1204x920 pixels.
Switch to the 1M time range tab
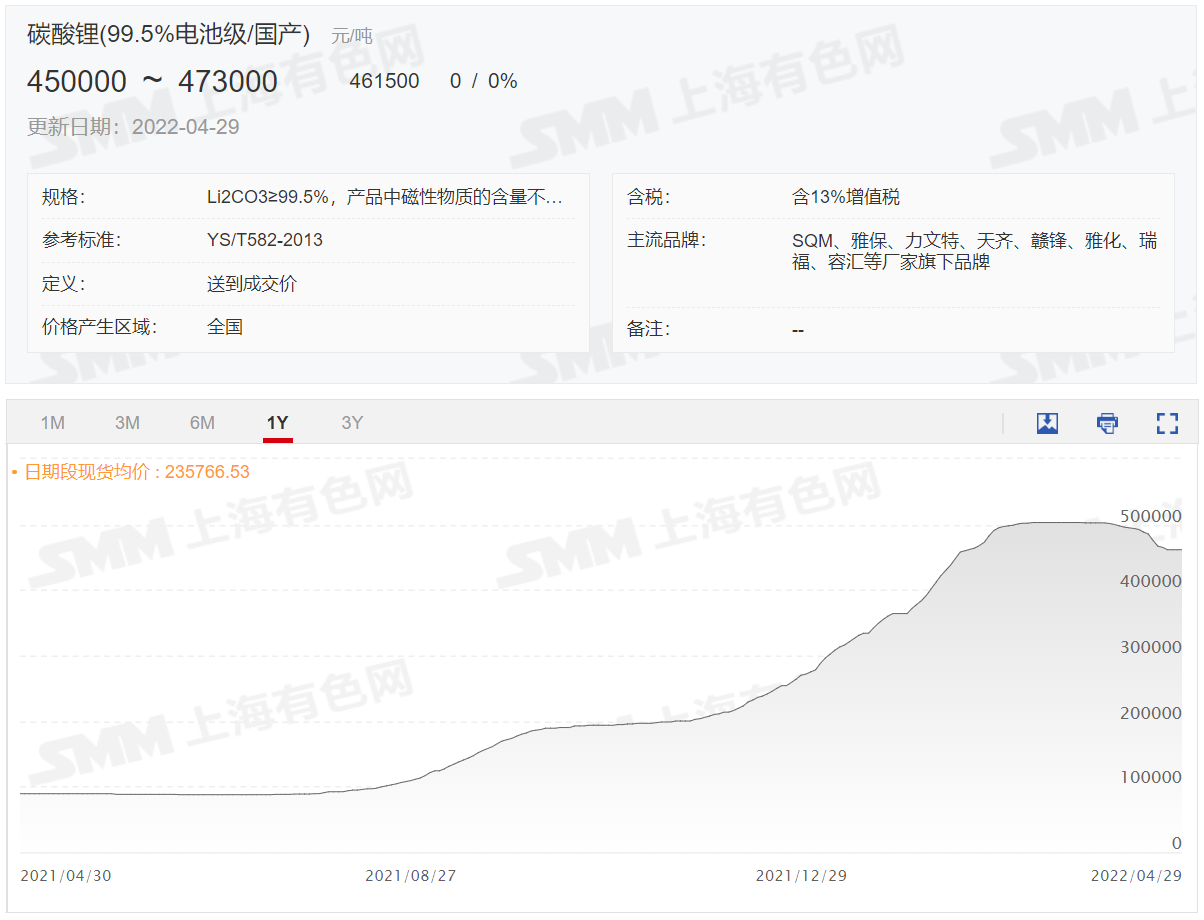53,423
